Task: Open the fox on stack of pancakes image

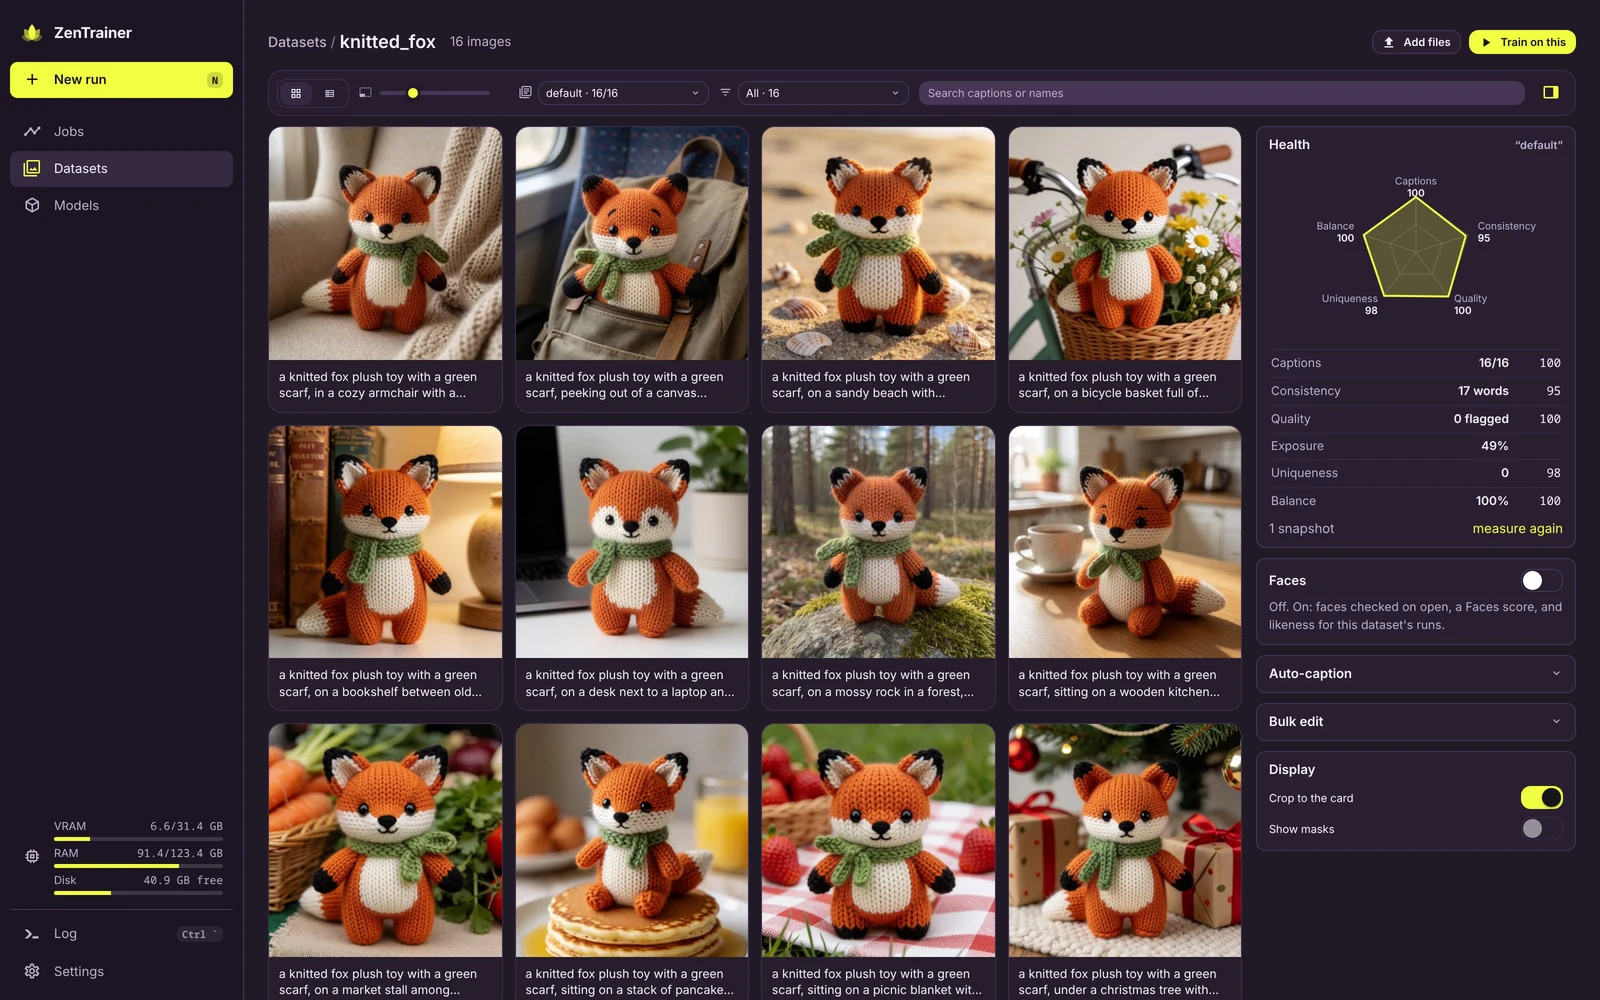Action: coord(632,841)
